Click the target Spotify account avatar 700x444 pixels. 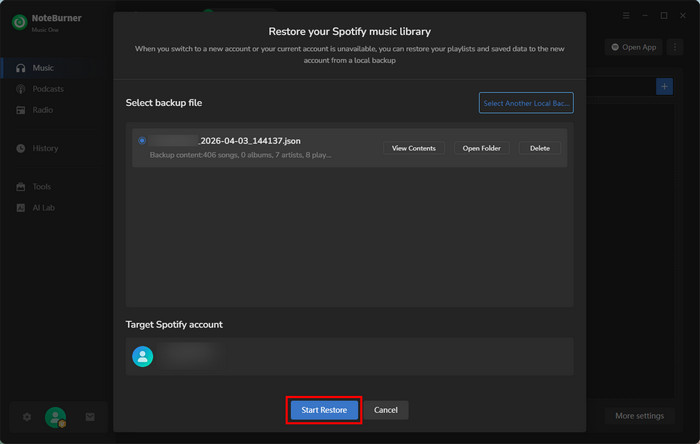click(142, 357)
